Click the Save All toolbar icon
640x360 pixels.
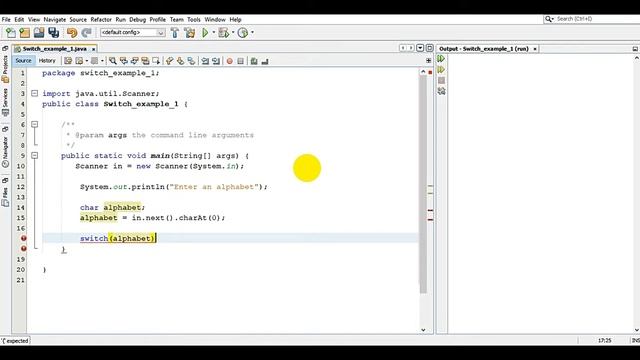53,33
